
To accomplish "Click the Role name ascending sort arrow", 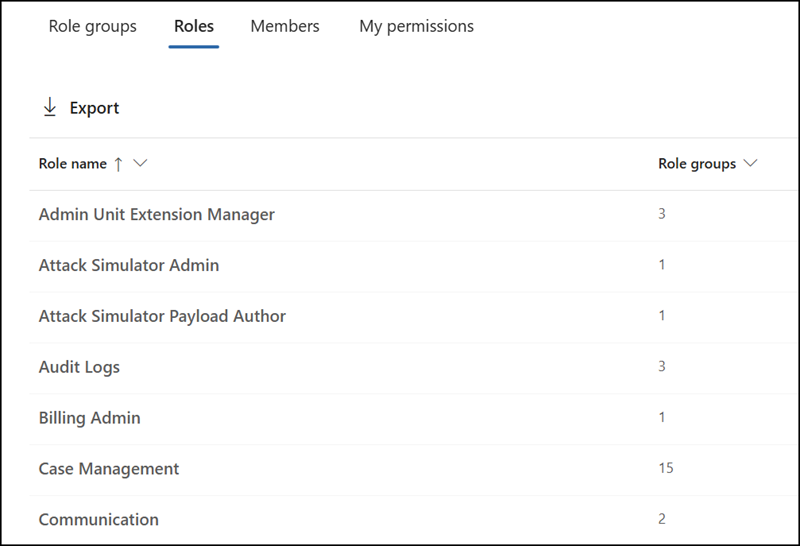I will [x=118, y=164].
